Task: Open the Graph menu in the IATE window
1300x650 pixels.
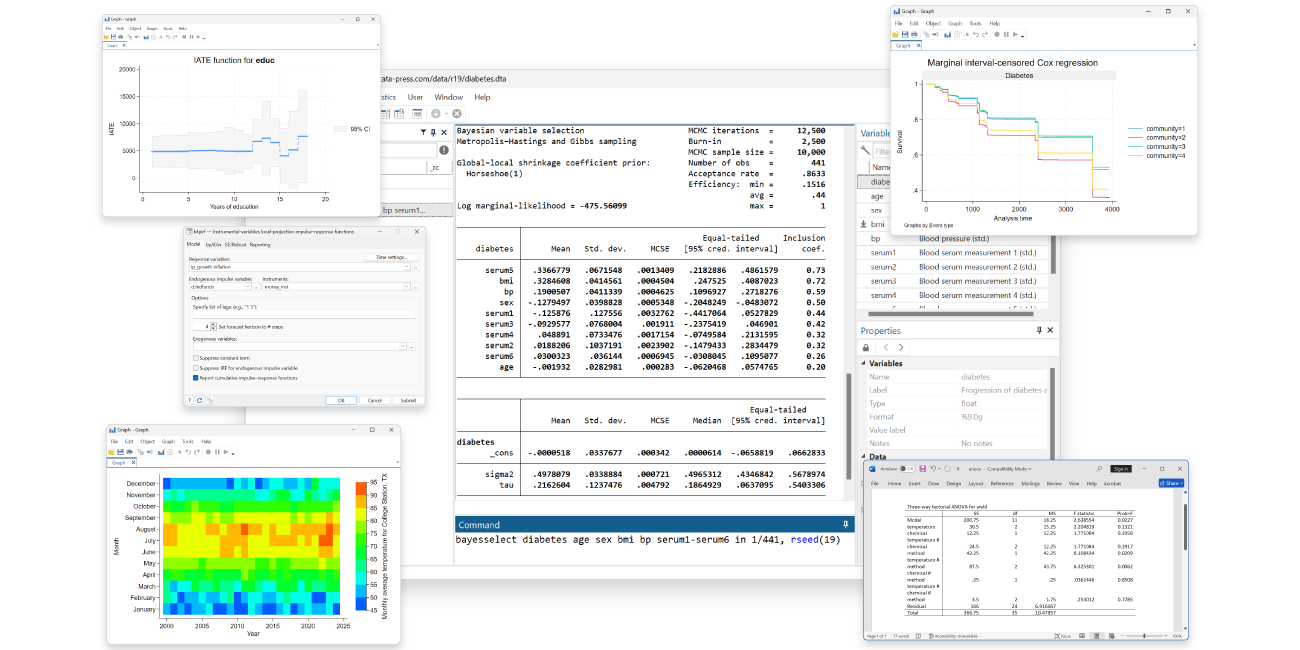Action: (152, 29)
